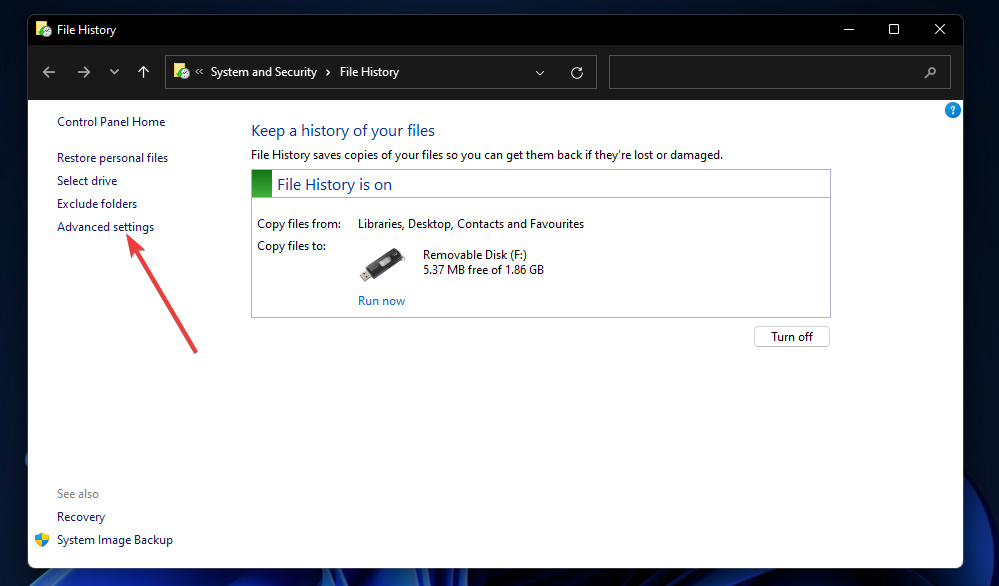The height and width of the screenshot is (586, 999).
Task: Turn off File History
Action: tap(792, 337)
